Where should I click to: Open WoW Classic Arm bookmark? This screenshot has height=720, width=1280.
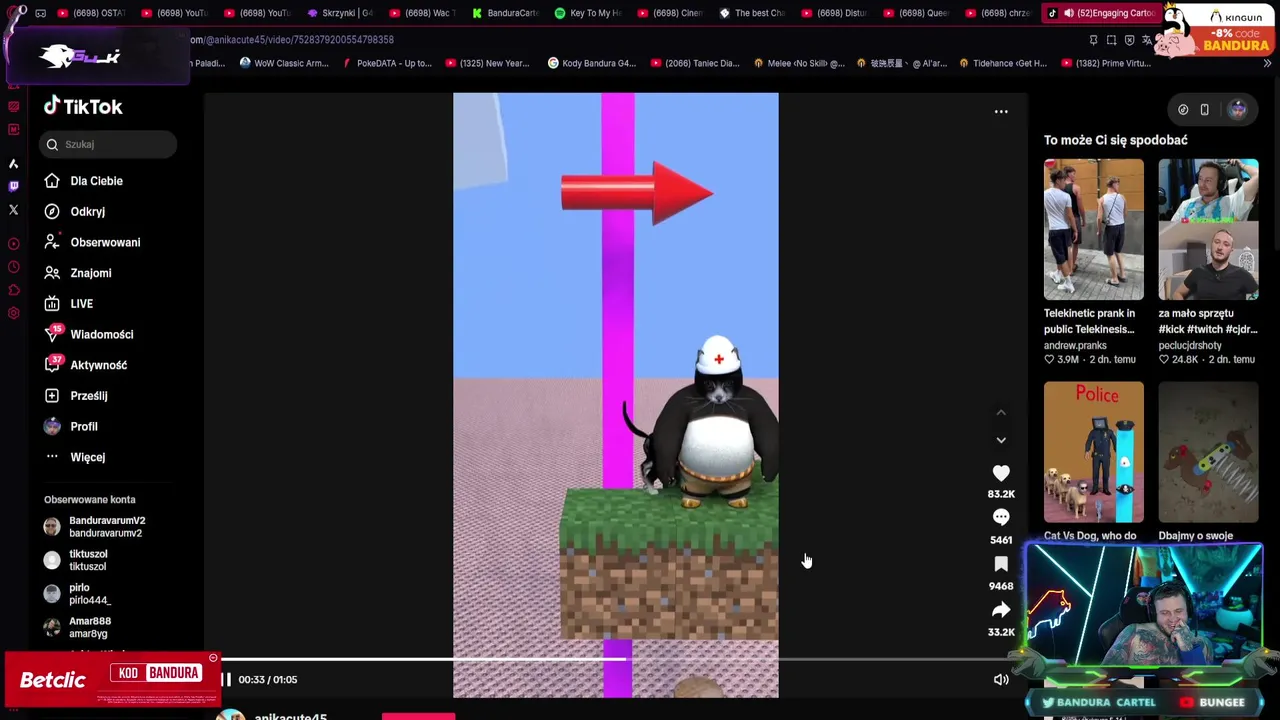(284, 63)
